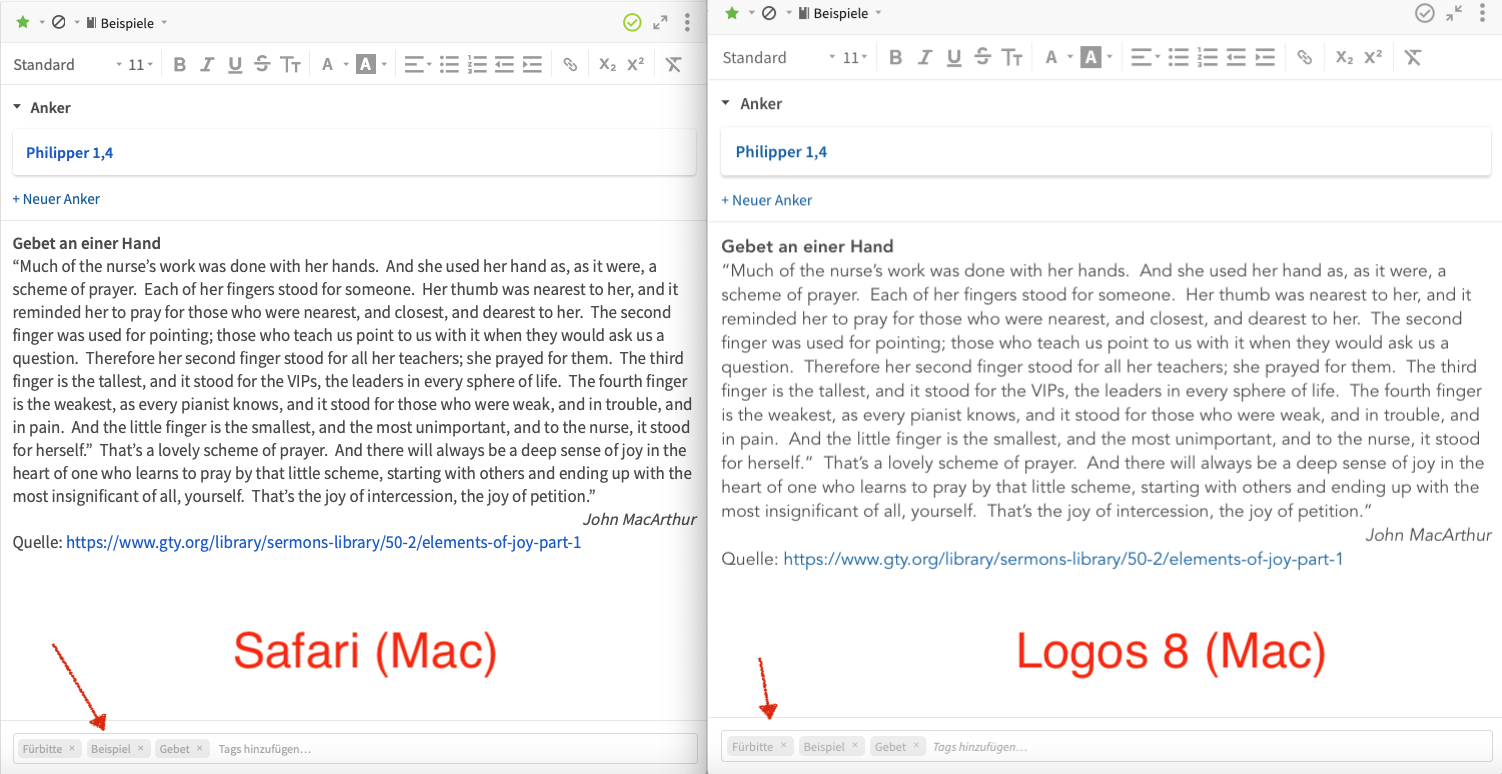Screen dimensions: 1502x774
Task: Toggle the gray checkmark circle in Logos 8 panel
Action: tap(1425, 13)
